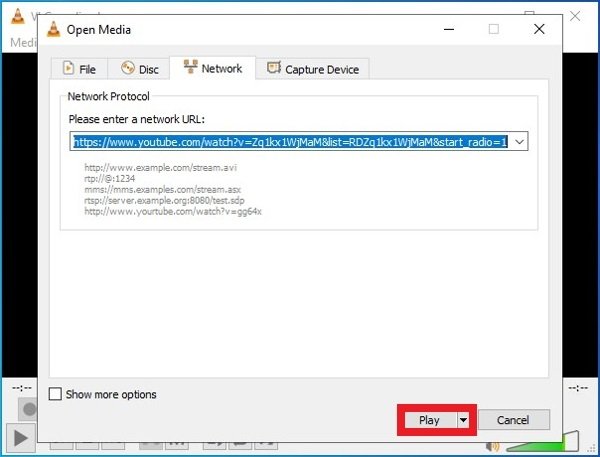The height and width of the screenshot is (457, 600).
Task: Open the Media menu in VLC main window
Action: [x=23, y=42]
